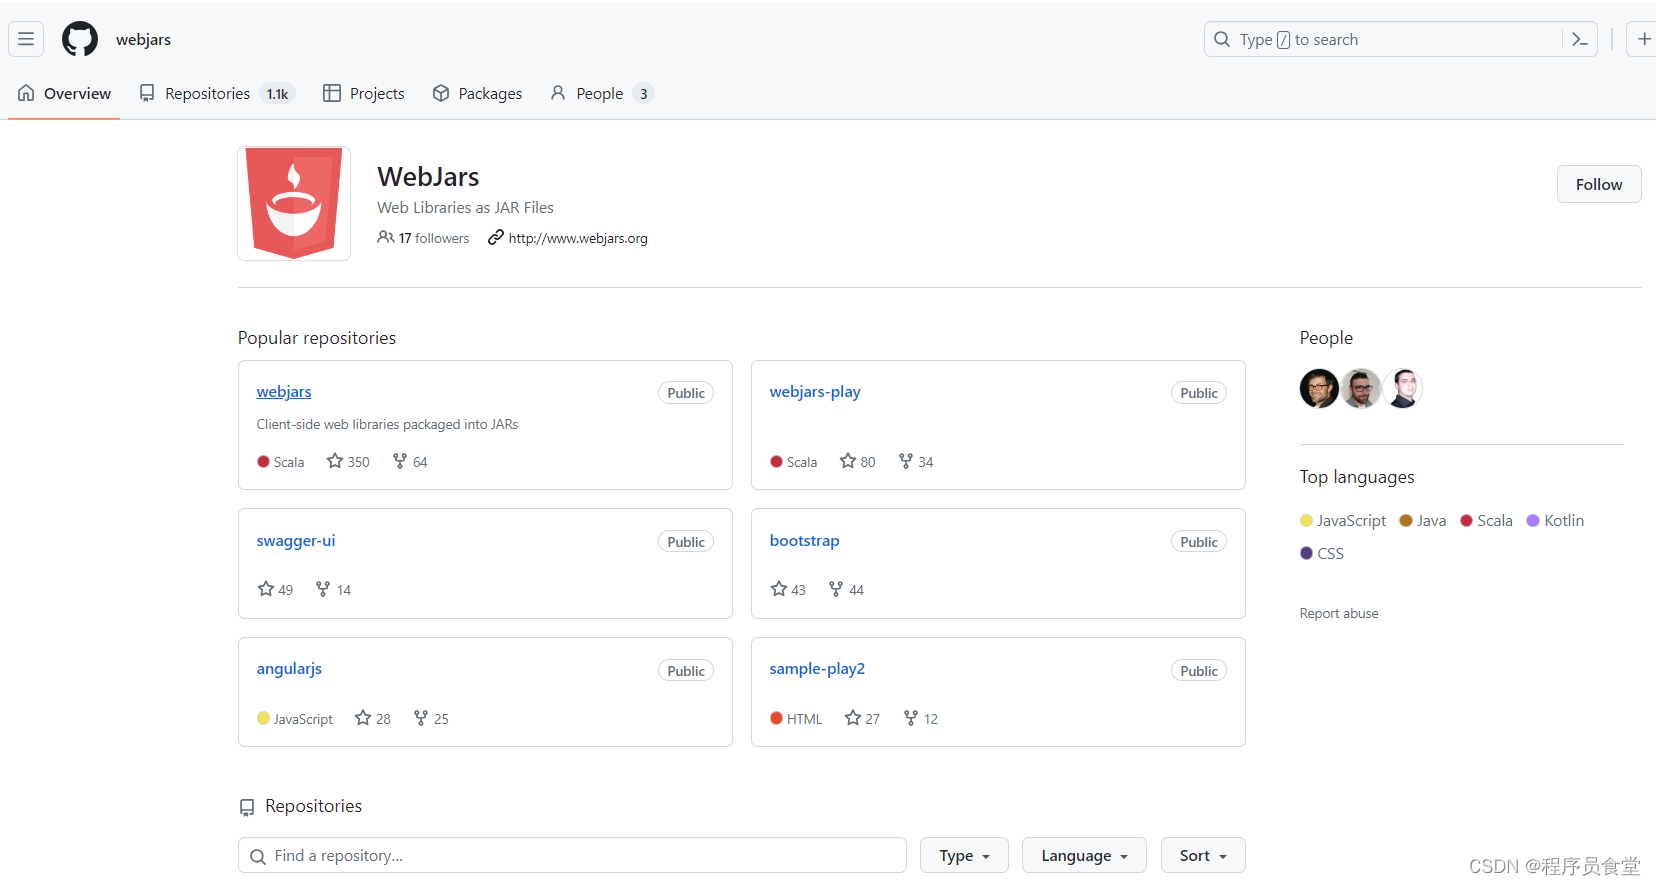Click the JavaScript top language
This screenshot has height=885, width=1656.
1343,520
